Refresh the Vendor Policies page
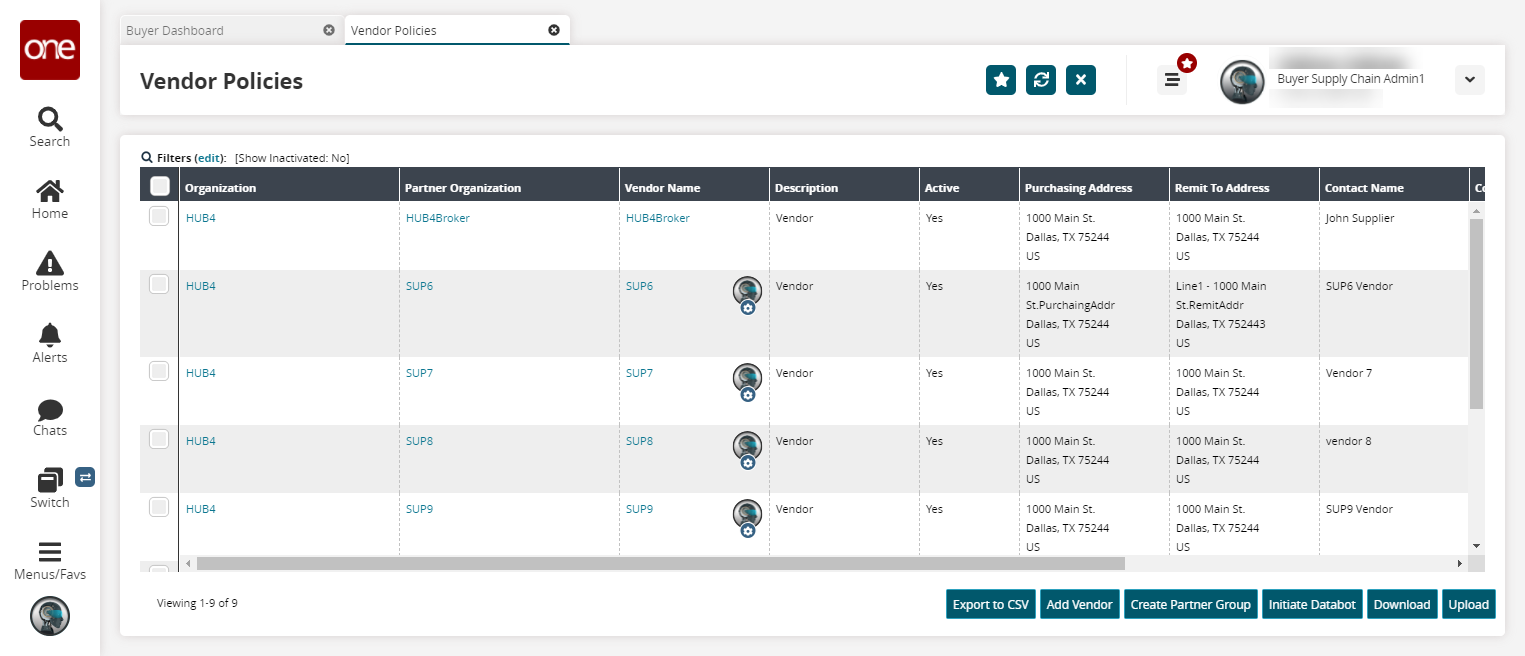Screen dimensions: 1525x656 1040,80
